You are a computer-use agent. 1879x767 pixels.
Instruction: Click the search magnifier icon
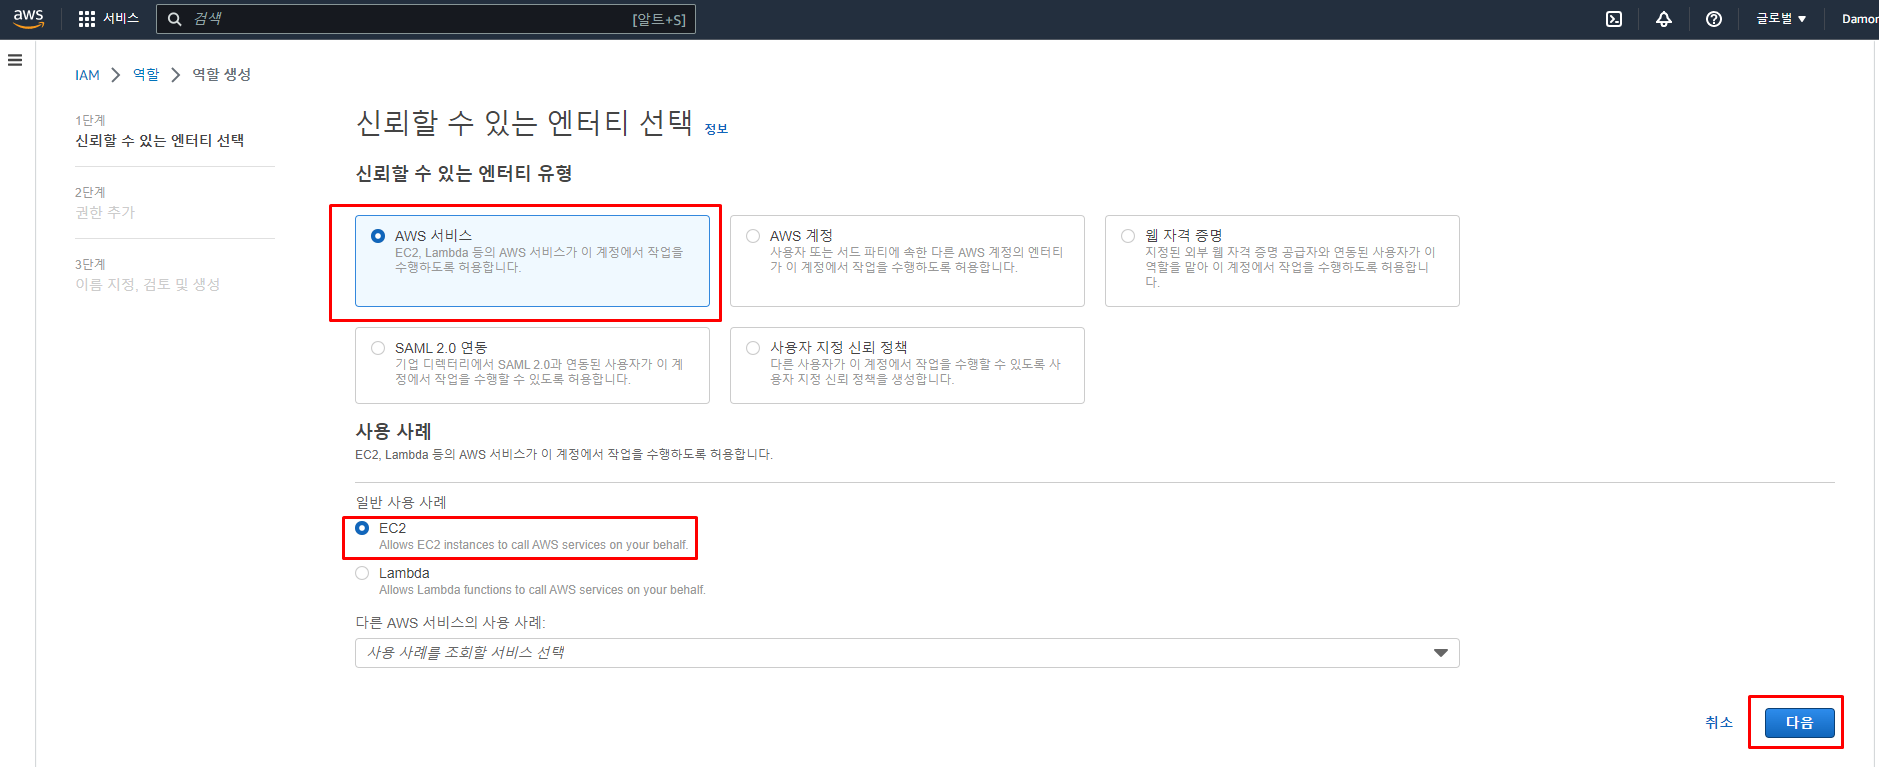coord(174,19)
